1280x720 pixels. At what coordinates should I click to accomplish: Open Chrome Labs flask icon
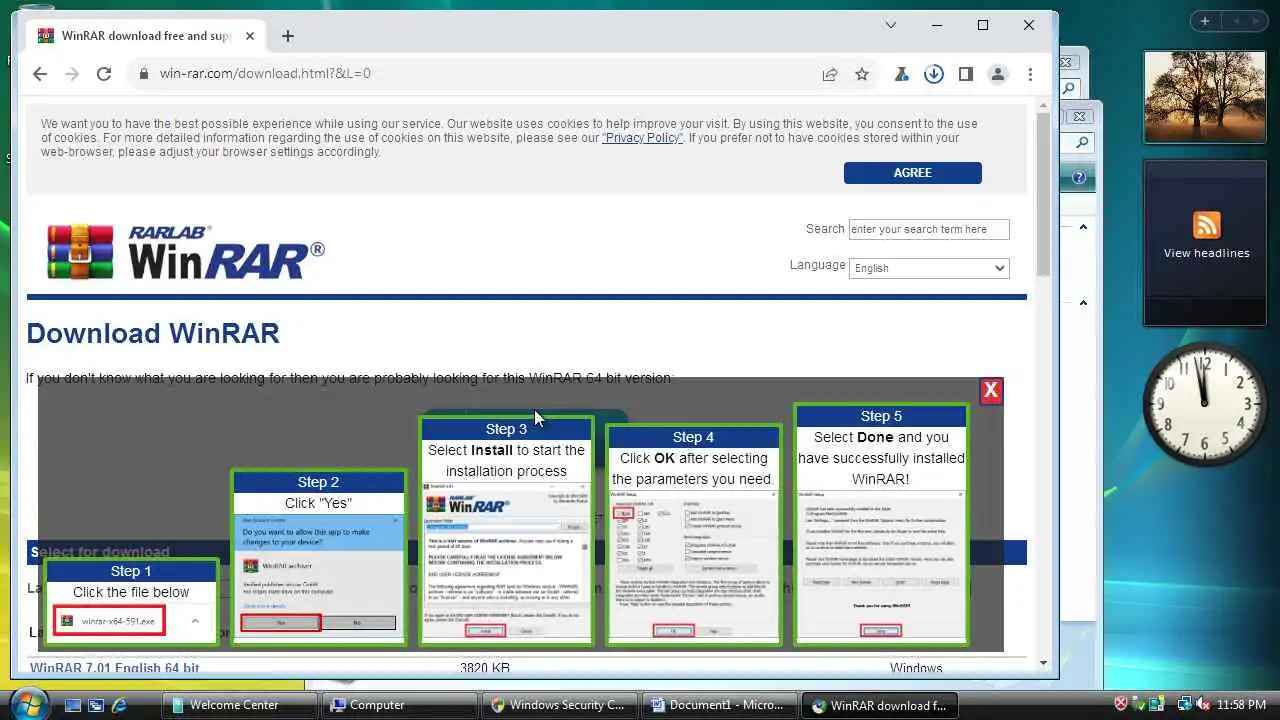click(x=902, y=74)
